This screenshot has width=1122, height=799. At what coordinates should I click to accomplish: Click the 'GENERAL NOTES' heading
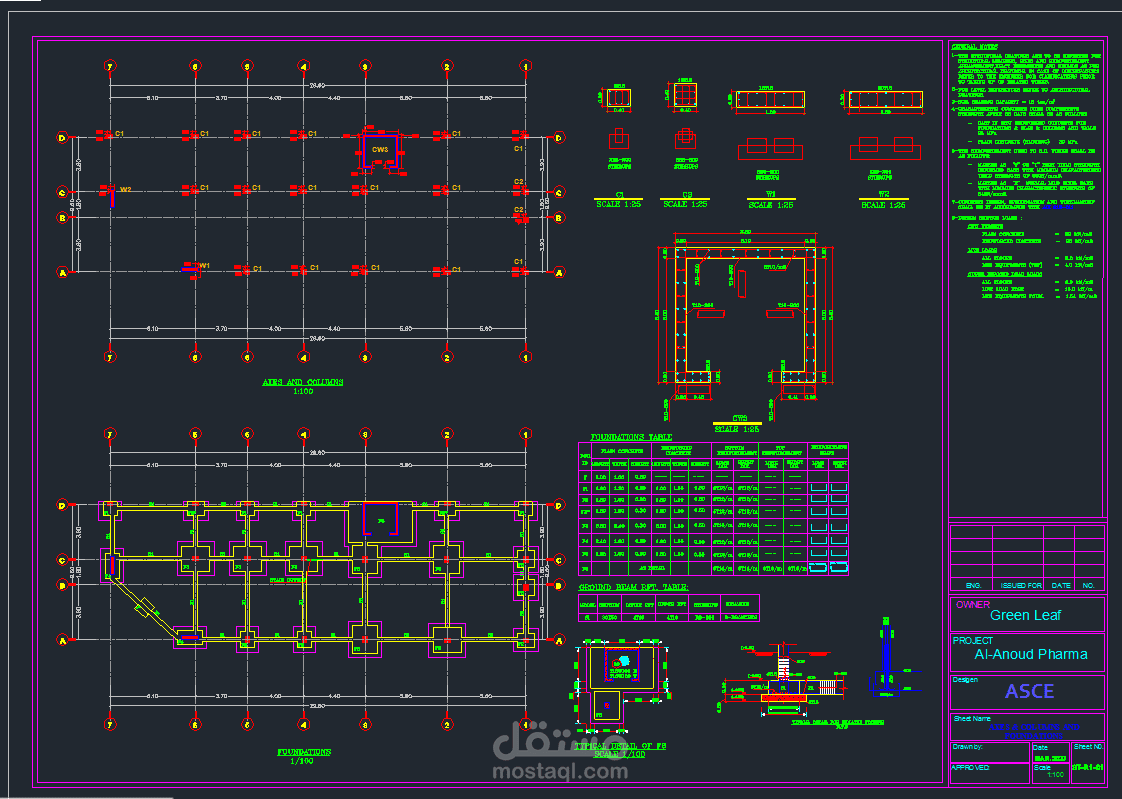point(976,46)
